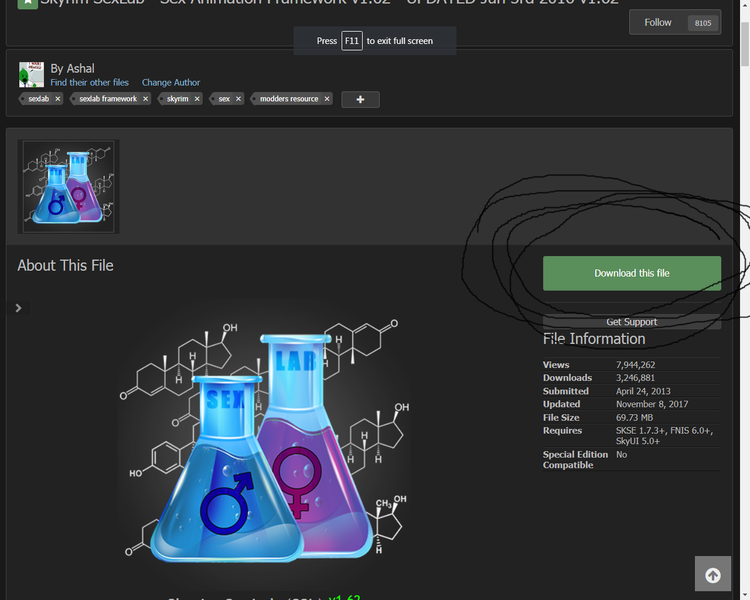Image resolution: width=750 pixels, height=600 pixels.
Task: Remove the sexlab framework tag x
Action: click(x=145, y=99)
